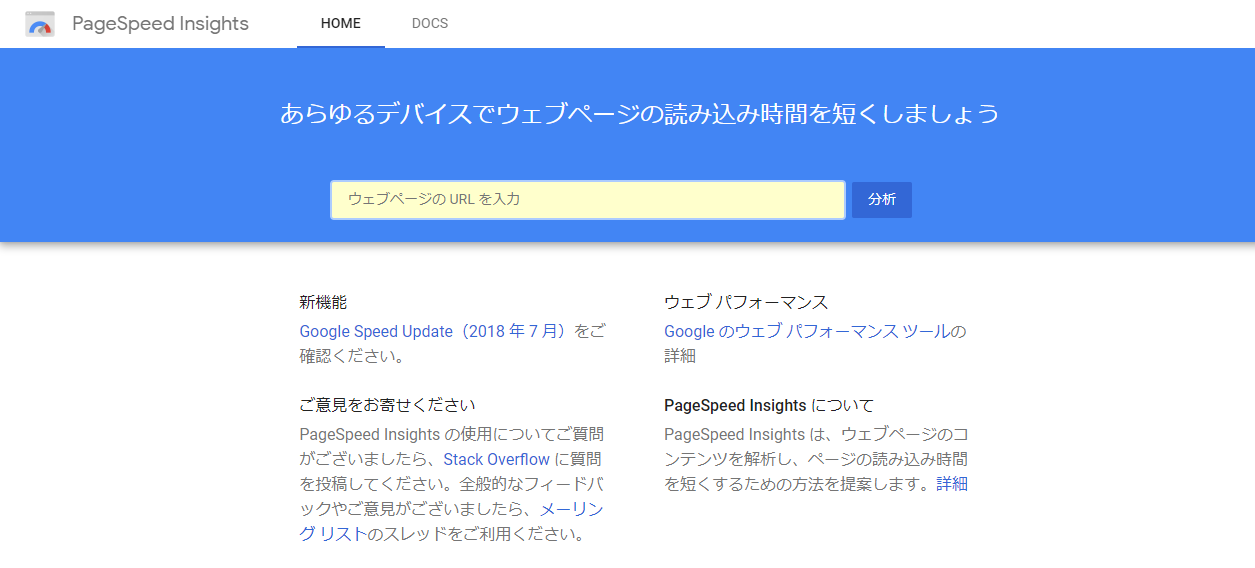Click the 新機能 heading

(x=323, y=302)
